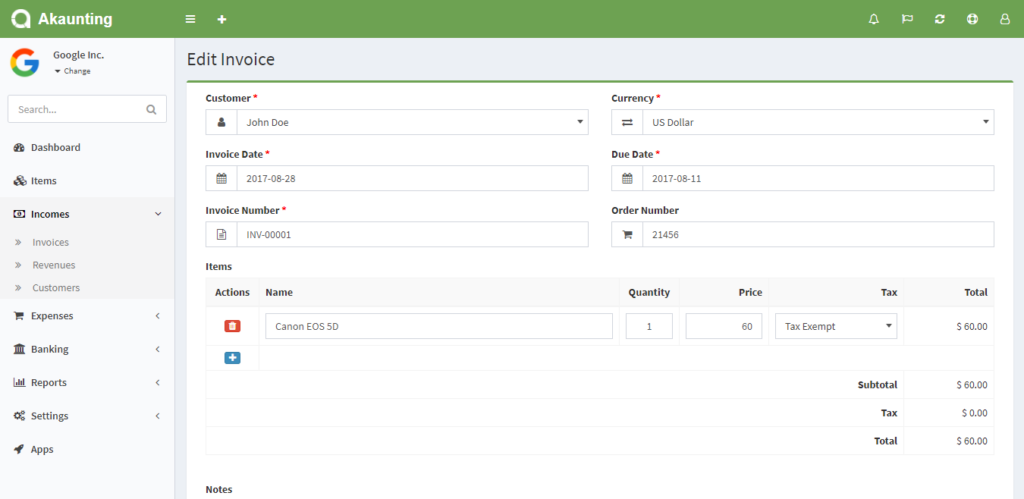Click the refresh updates icon

pyautogui.click(x=939, y=19)
